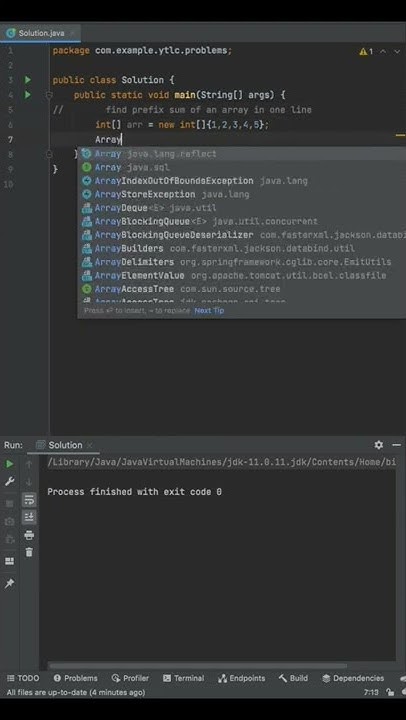The image size is (406, 720).
Task: Toggle scroll to end of console
Action: (x=29, y=517)
